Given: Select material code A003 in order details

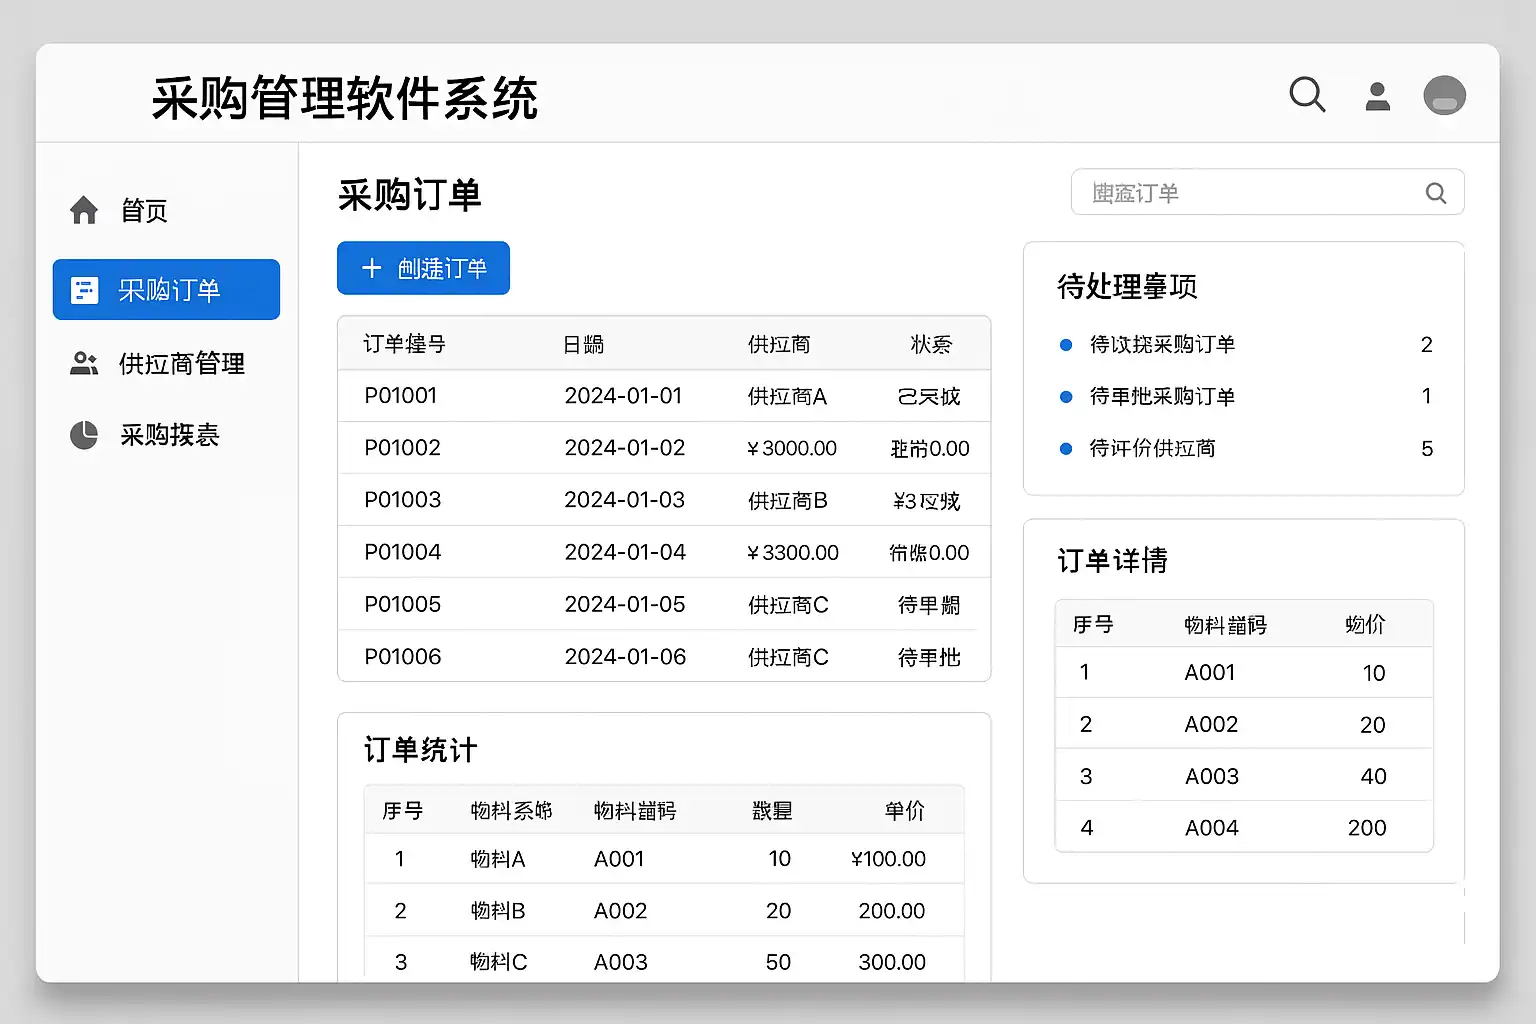Looking at the screenshot, I should (1211, 776).
